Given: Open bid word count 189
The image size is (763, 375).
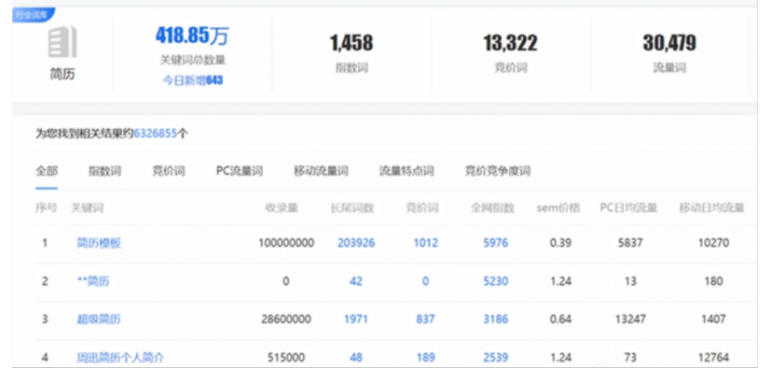Looking at the screenshot, I should (426, 358).
